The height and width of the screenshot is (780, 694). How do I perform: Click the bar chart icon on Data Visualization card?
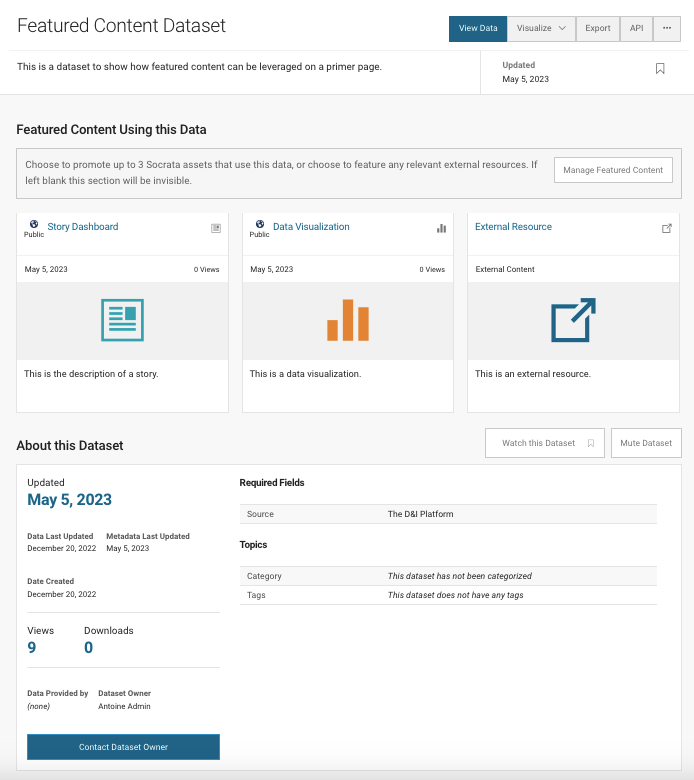(441, 228)
